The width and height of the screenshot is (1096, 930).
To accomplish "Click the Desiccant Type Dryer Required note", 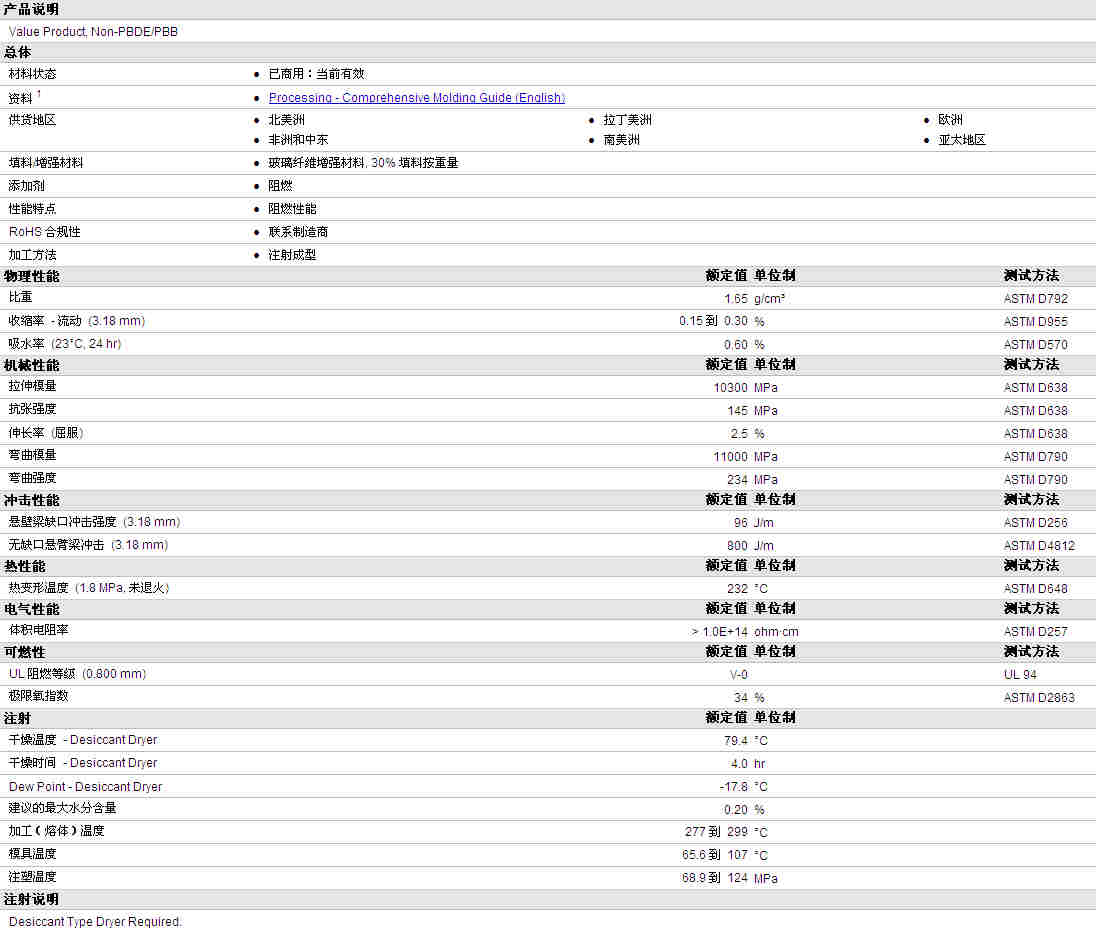I will tap(95, 922).
